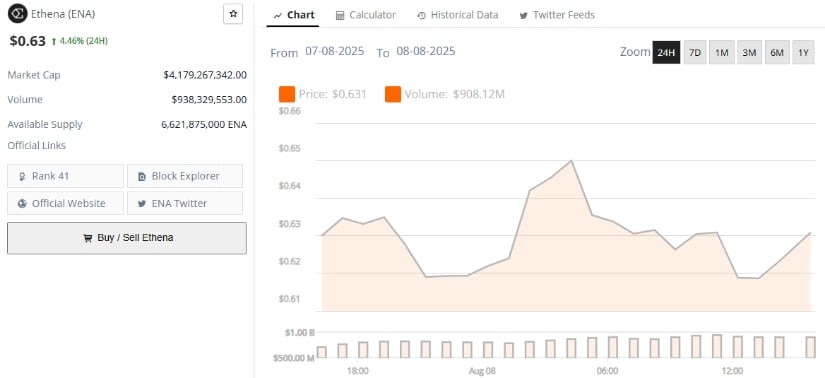Click the $0.61 price axis label
Image resolution: width=825 pixels, height=378 pixels.
coord(289,299)
